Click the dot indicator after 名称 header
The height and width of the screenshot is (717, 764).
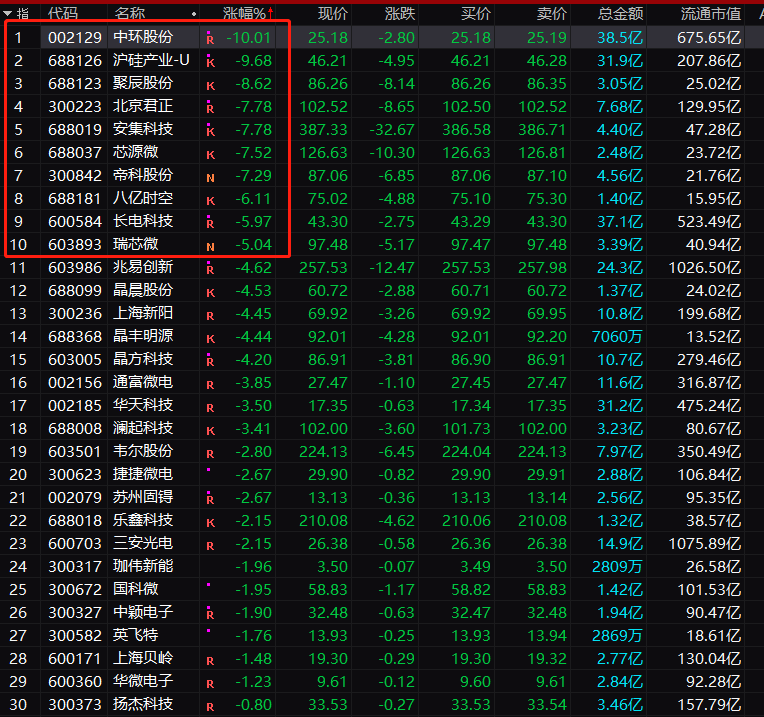(193, 14)
